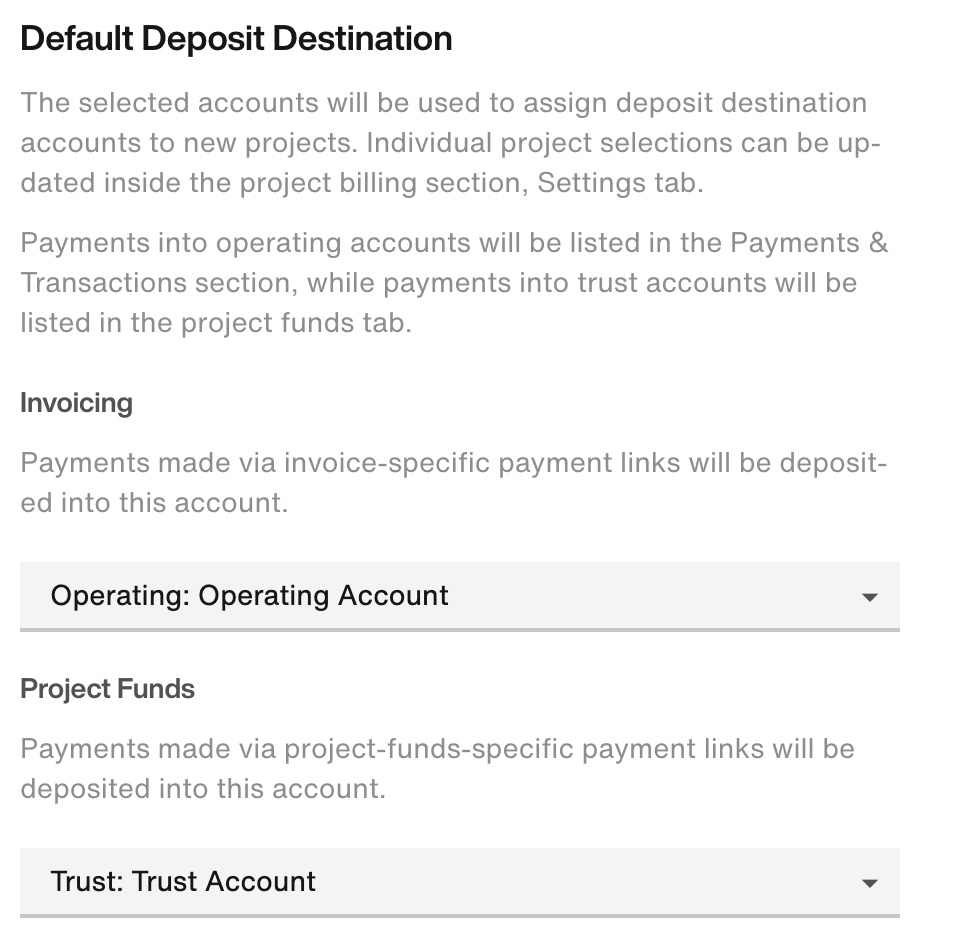Open the Invoicing deposit account dropdown
This screenshot has height=952, width=970.
click(x=460, y=596)
